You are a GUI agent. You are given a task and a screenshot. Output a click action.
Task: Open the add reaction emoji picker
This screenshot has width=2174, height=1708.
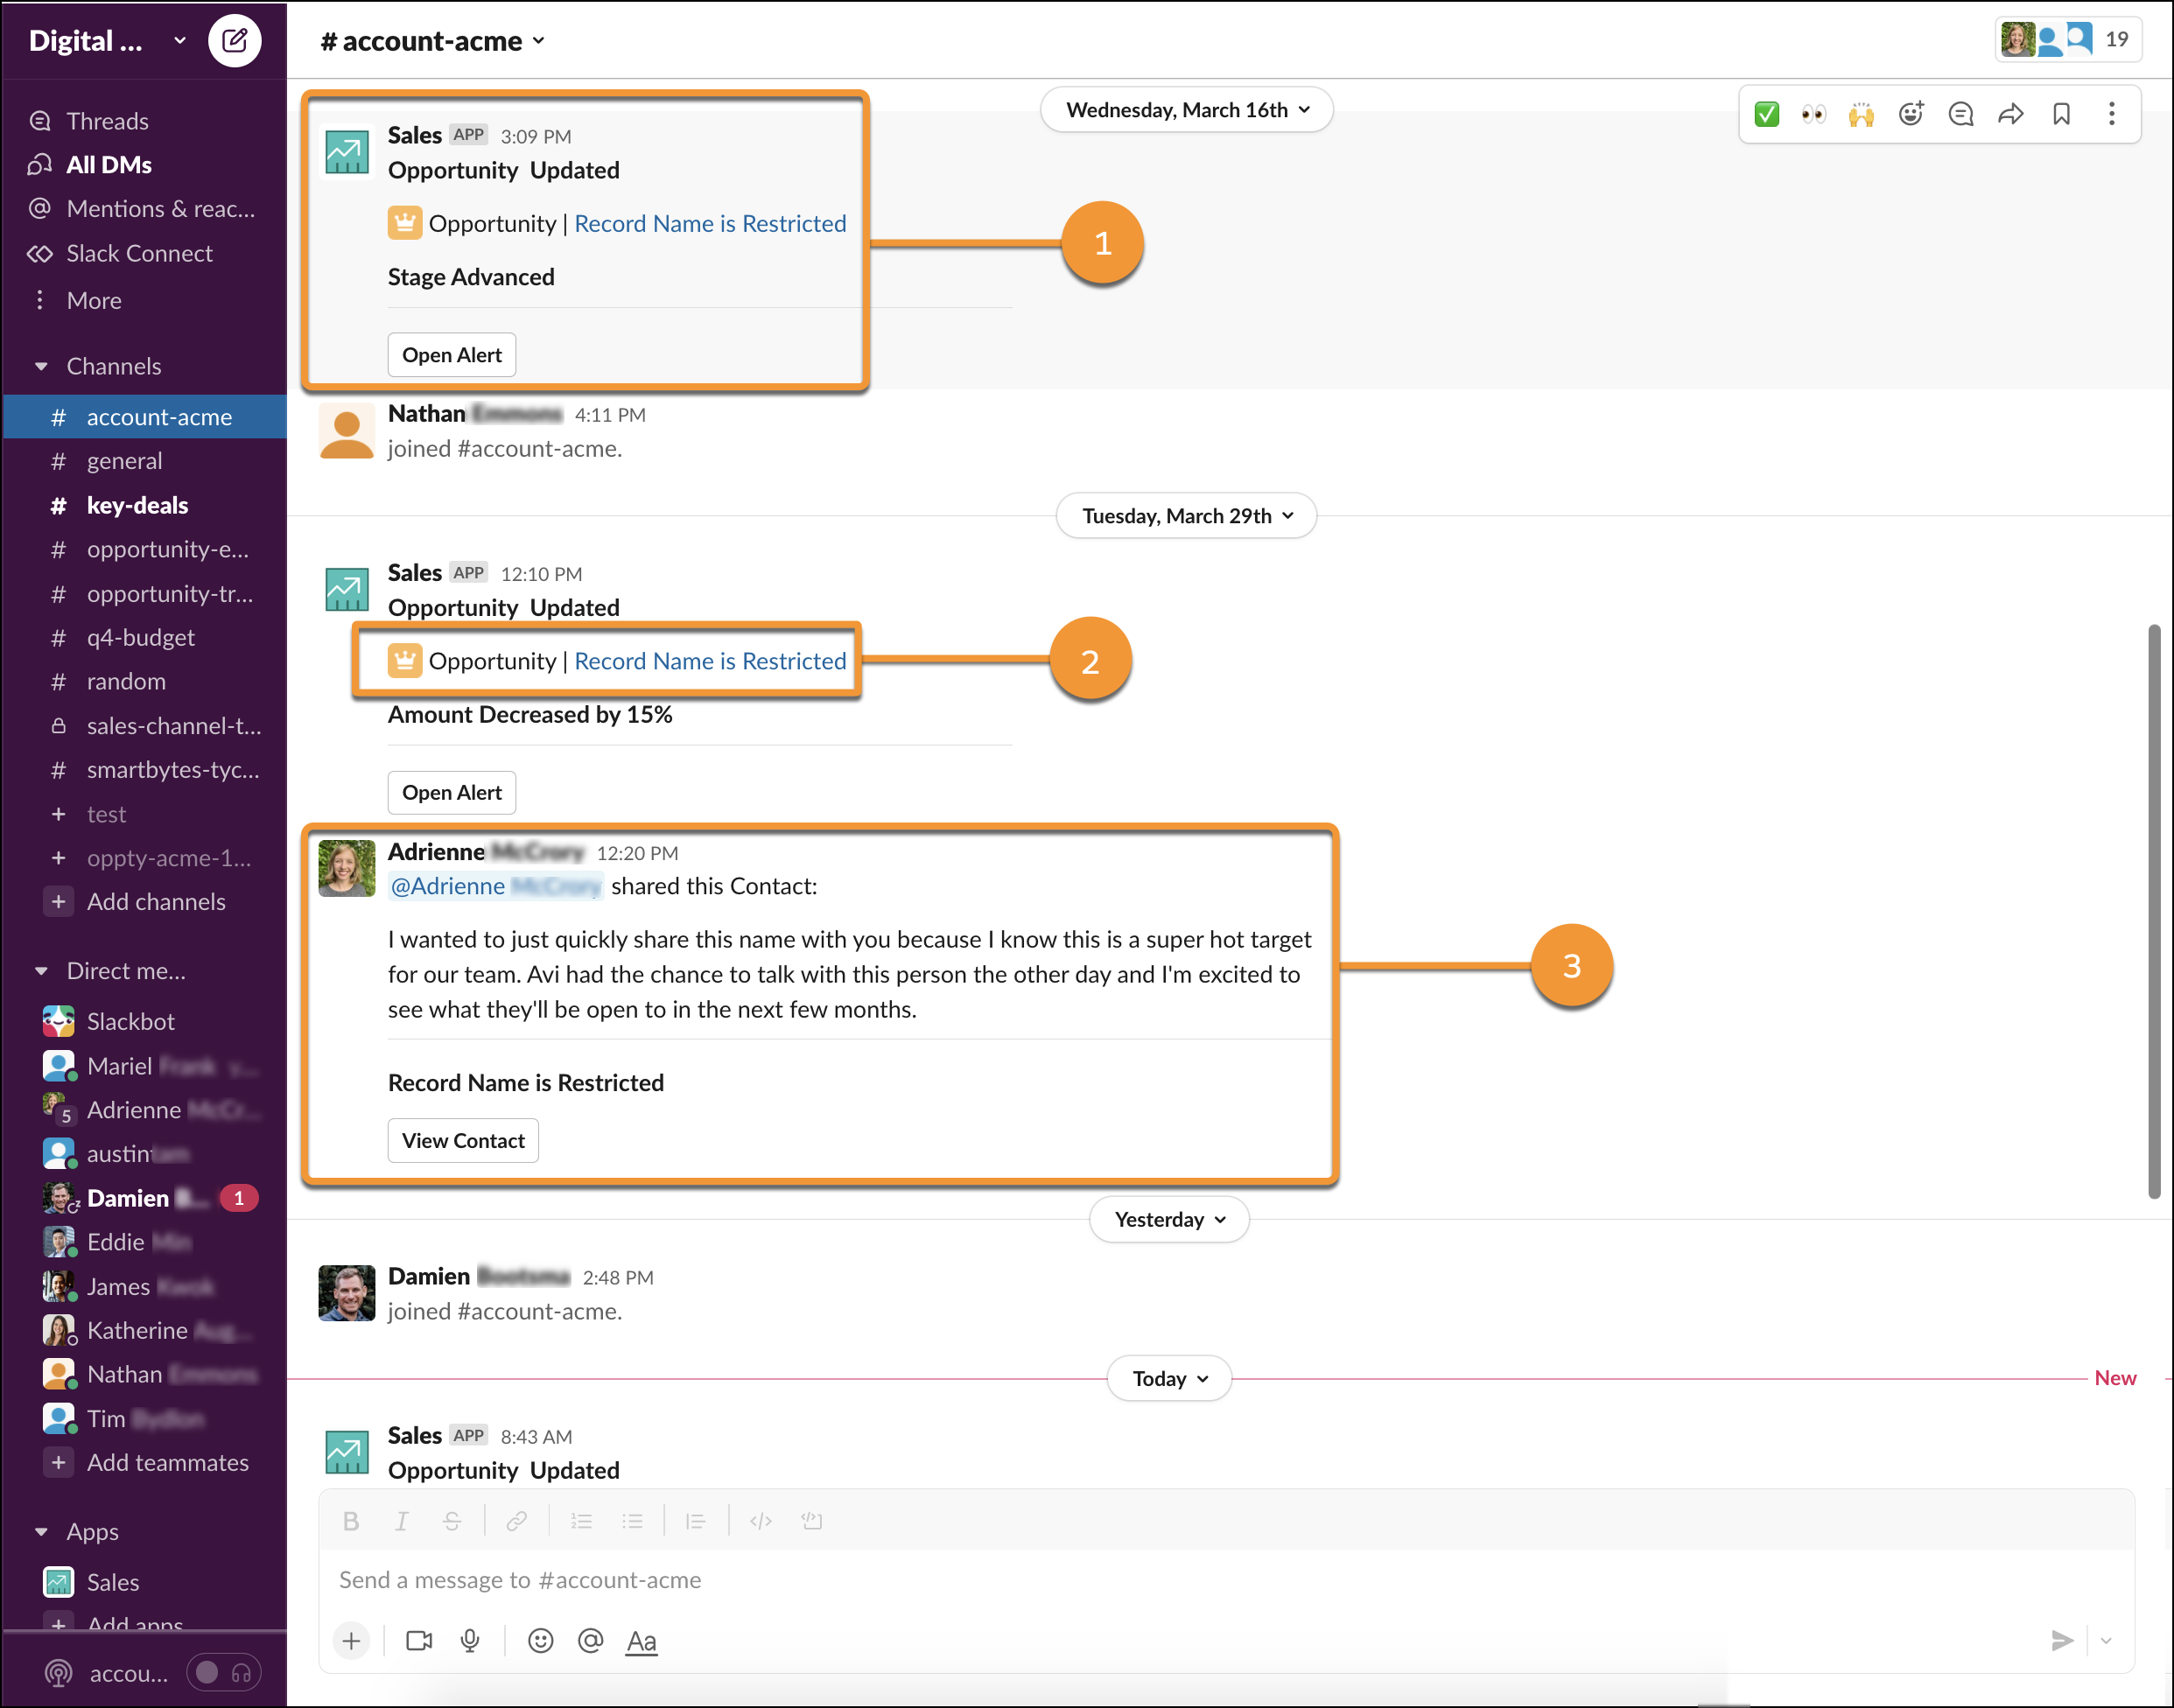pos(1911,114)
